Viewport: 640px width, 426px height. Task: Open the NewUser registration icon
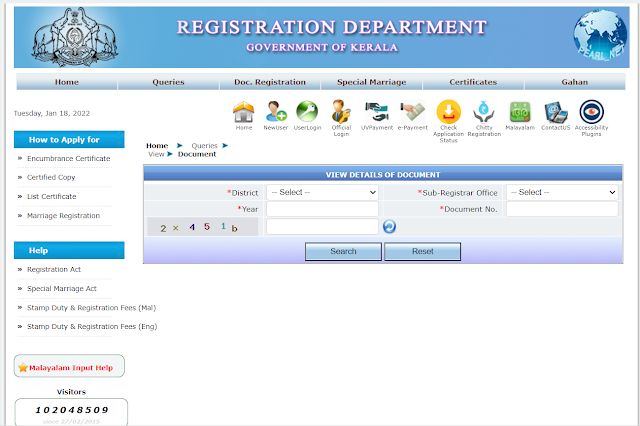pyautogui.click(x=276, y=112)
